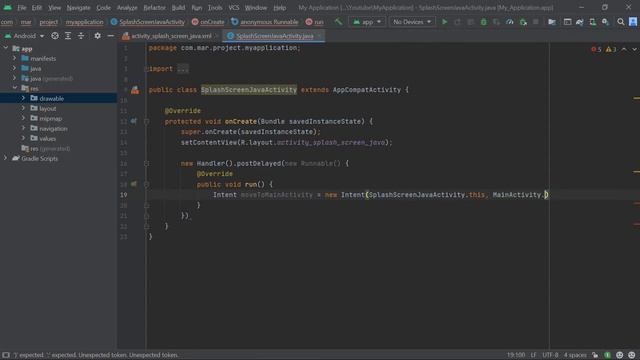Open project panel settings gear
Viewport: 640px width, 360px height.
point(97,36)
